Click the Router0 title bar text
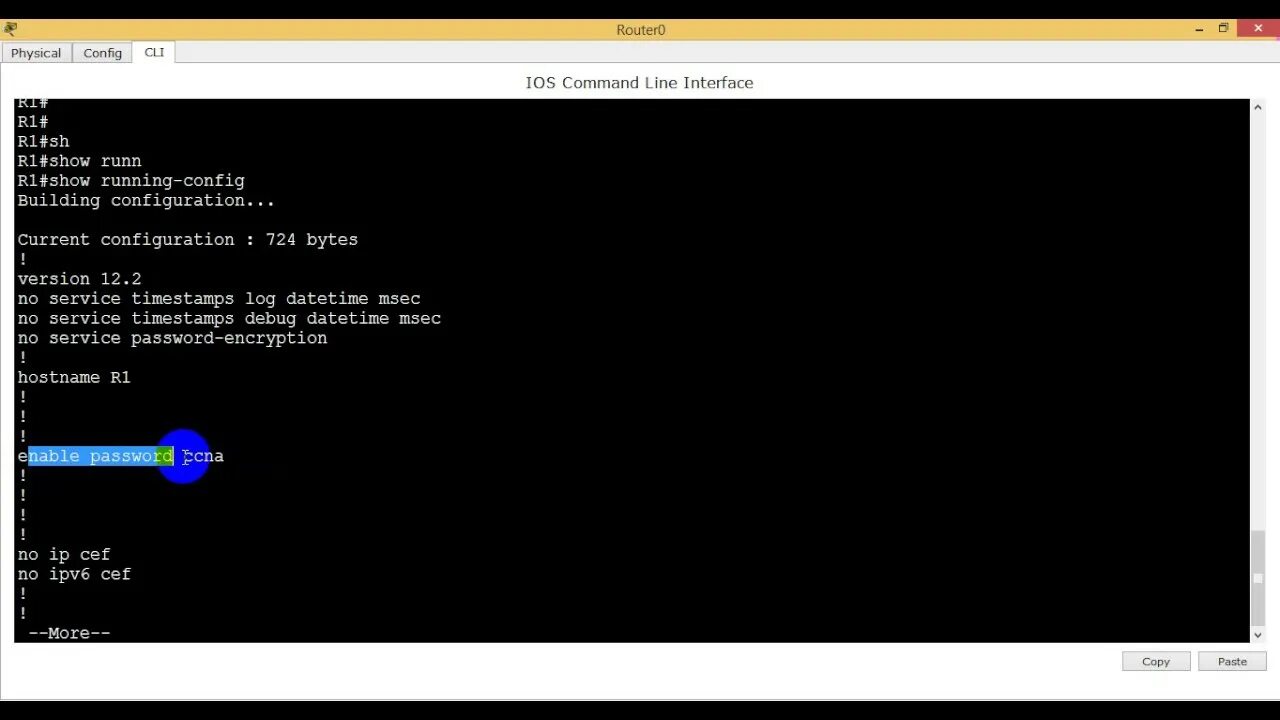The width and height of the screenshot is (1280, 720). tap(640, 29)
